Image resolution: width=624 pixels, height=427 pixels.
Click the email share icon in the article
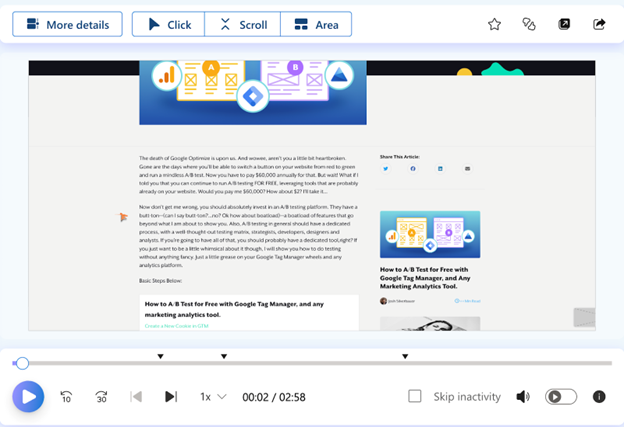468,169
